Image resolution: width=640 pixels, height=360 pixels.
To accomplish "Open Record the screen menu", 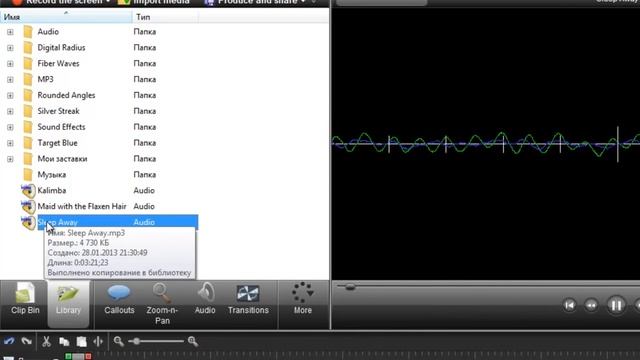I will (61, 2).
